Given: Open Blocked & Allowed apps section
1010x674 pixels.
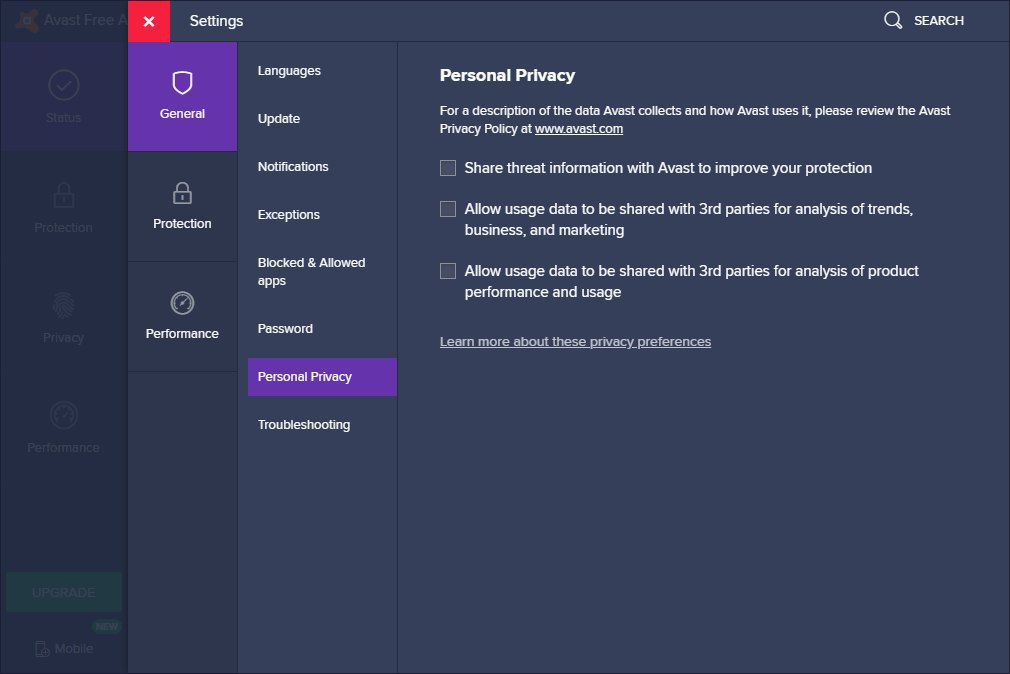Looking at the screenshot, I should click(x=312, y=271).
